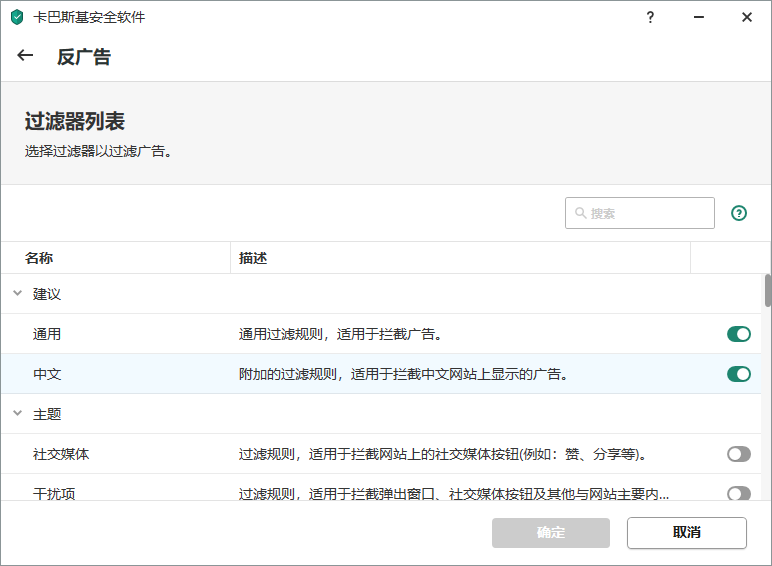Select the 中文 filter row name
The width and height of the screenshot is (772, 566).
point(47,374)
